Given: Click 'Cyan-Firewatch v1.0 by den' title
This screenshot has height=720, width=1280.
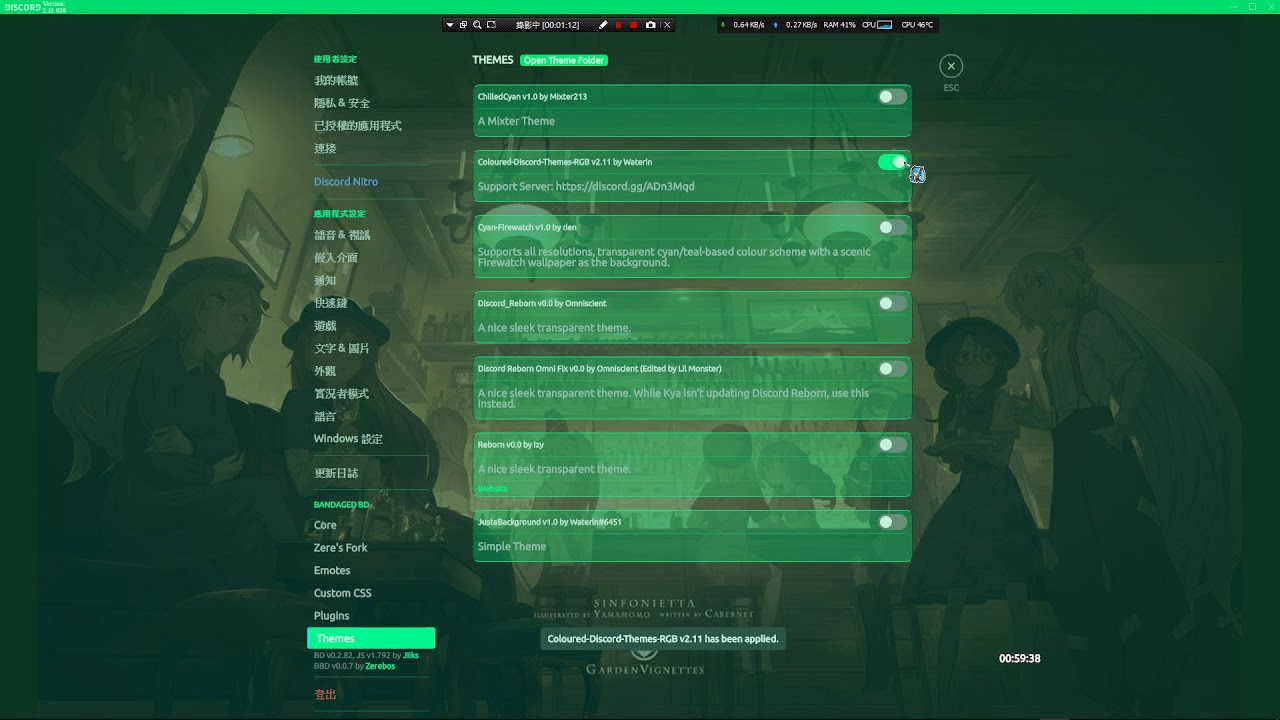Looking at the screenshot, I should [527, 227].
